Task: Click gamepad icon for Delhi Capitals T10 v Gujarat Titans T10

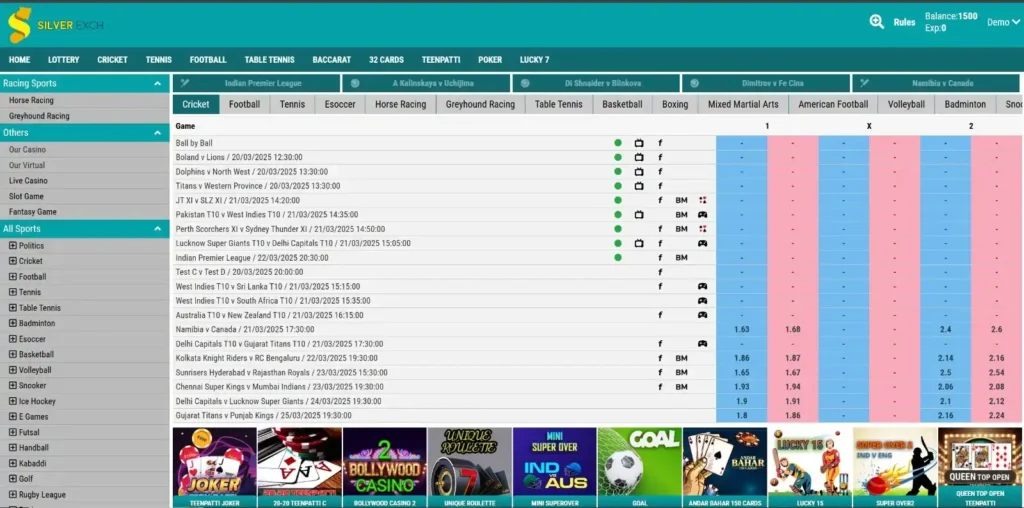Action: [702, 344]
